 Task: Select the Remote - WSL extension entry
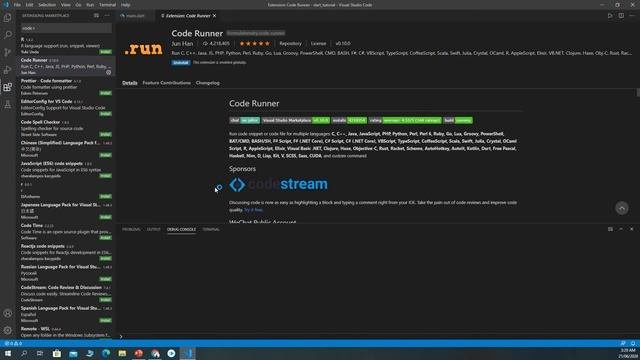pos(66,332)
